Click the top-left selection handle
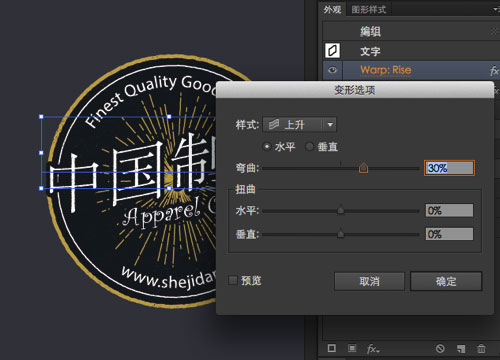This screenshot has width=500, height=360. point(41,117)
